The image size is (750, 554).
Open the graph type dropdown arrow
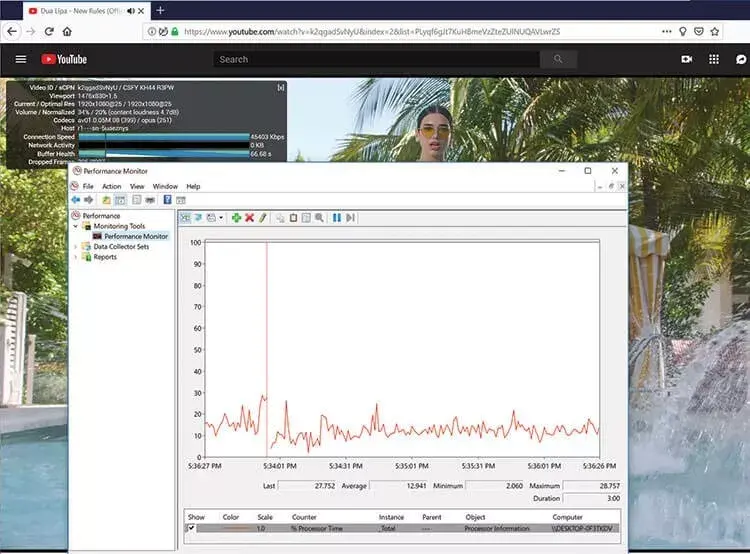coord(221,218)
